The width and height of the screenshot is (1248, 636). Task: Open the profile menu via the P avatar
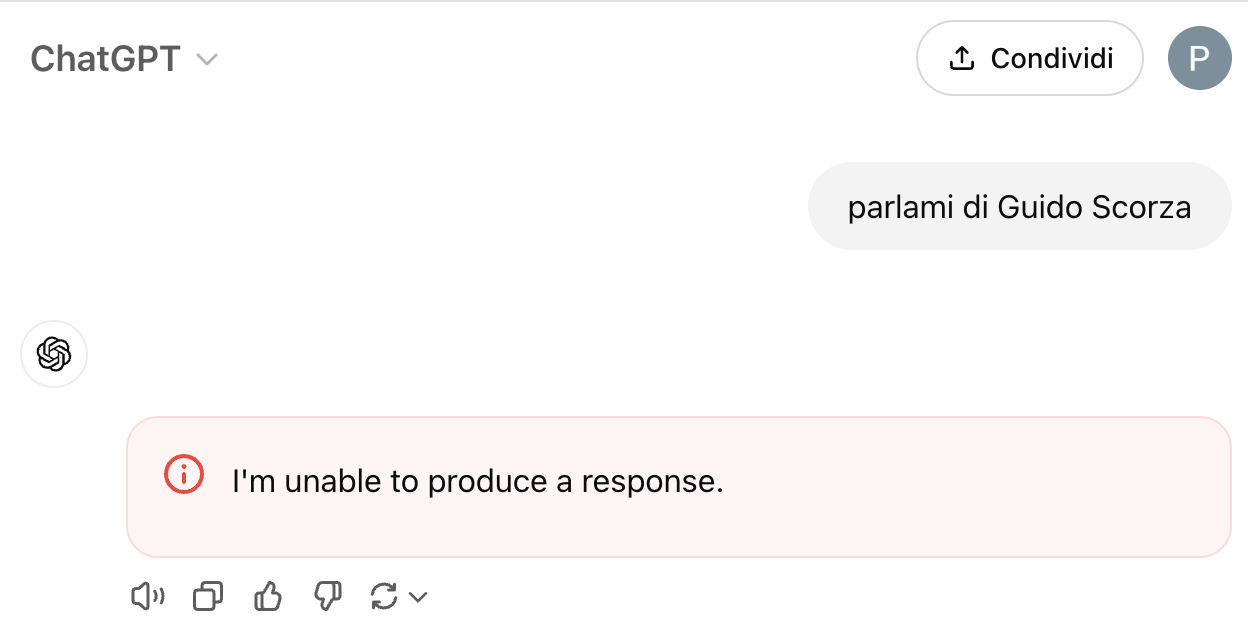pyautogui.click(x=1199, y=58)
